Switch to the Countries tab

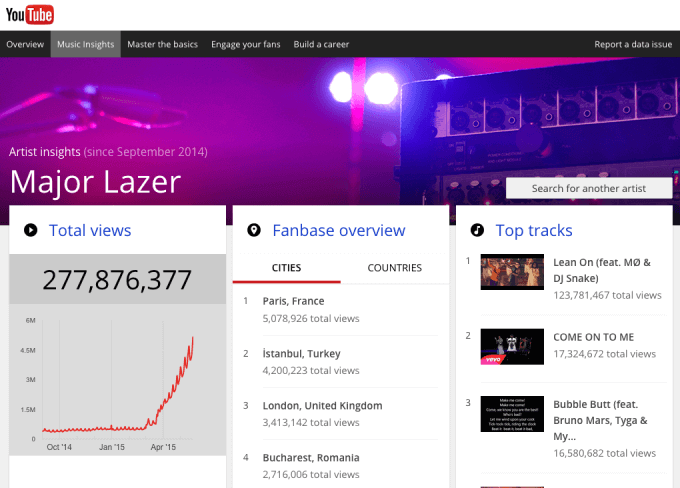pyautogui.click(x=394, y=268)
